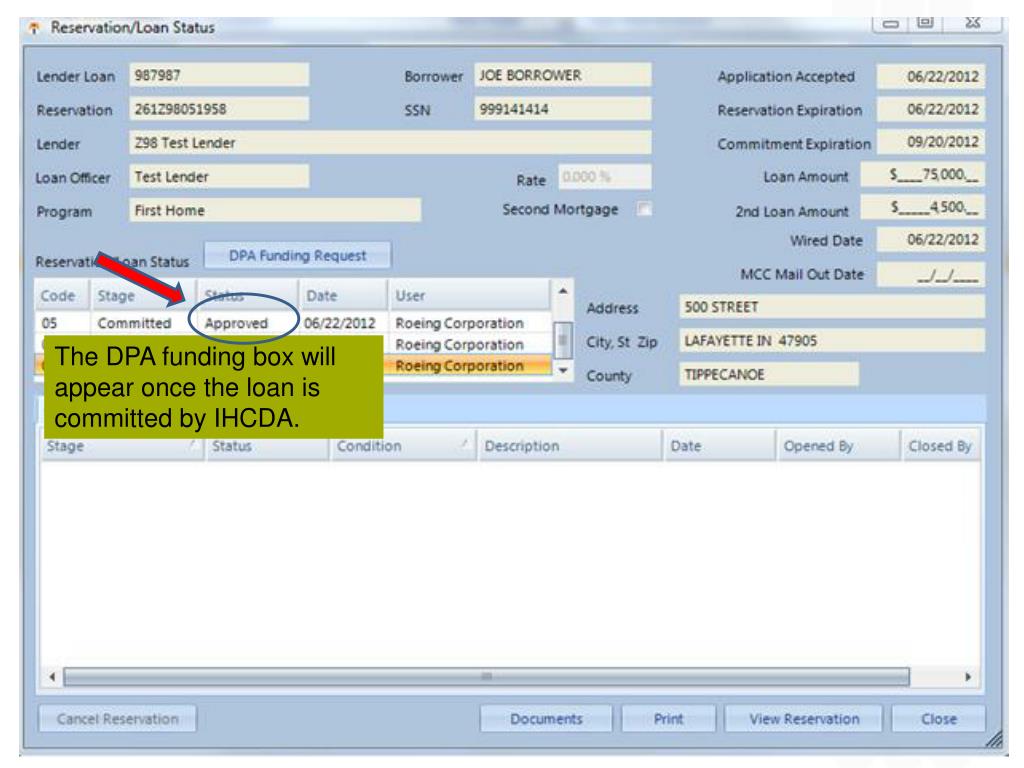Click the Application Accepted date field
1024x768 pixels.
click(x=931, y=76)
